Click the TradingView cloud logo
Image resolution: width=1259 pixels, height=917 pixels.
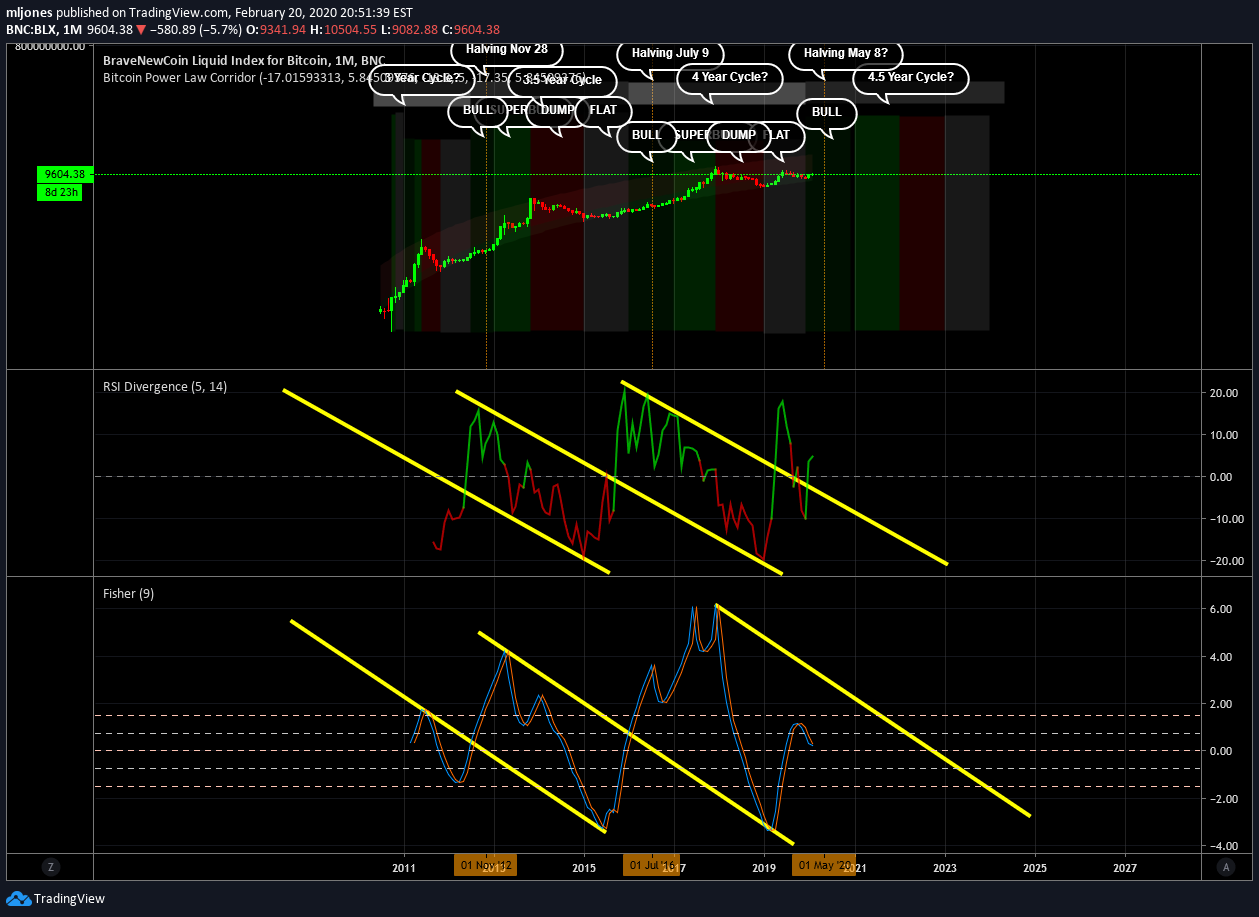(x=19, y=898)
